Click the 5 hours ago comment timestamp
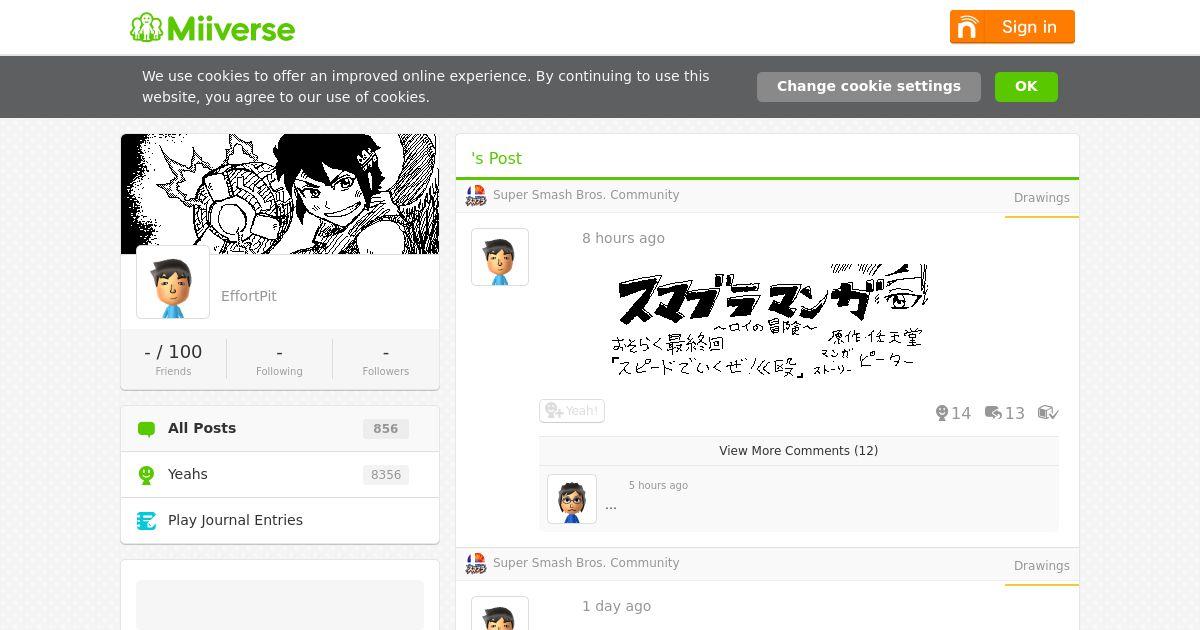The width and height of the screenshot is (1200, 630). (658, 485)
